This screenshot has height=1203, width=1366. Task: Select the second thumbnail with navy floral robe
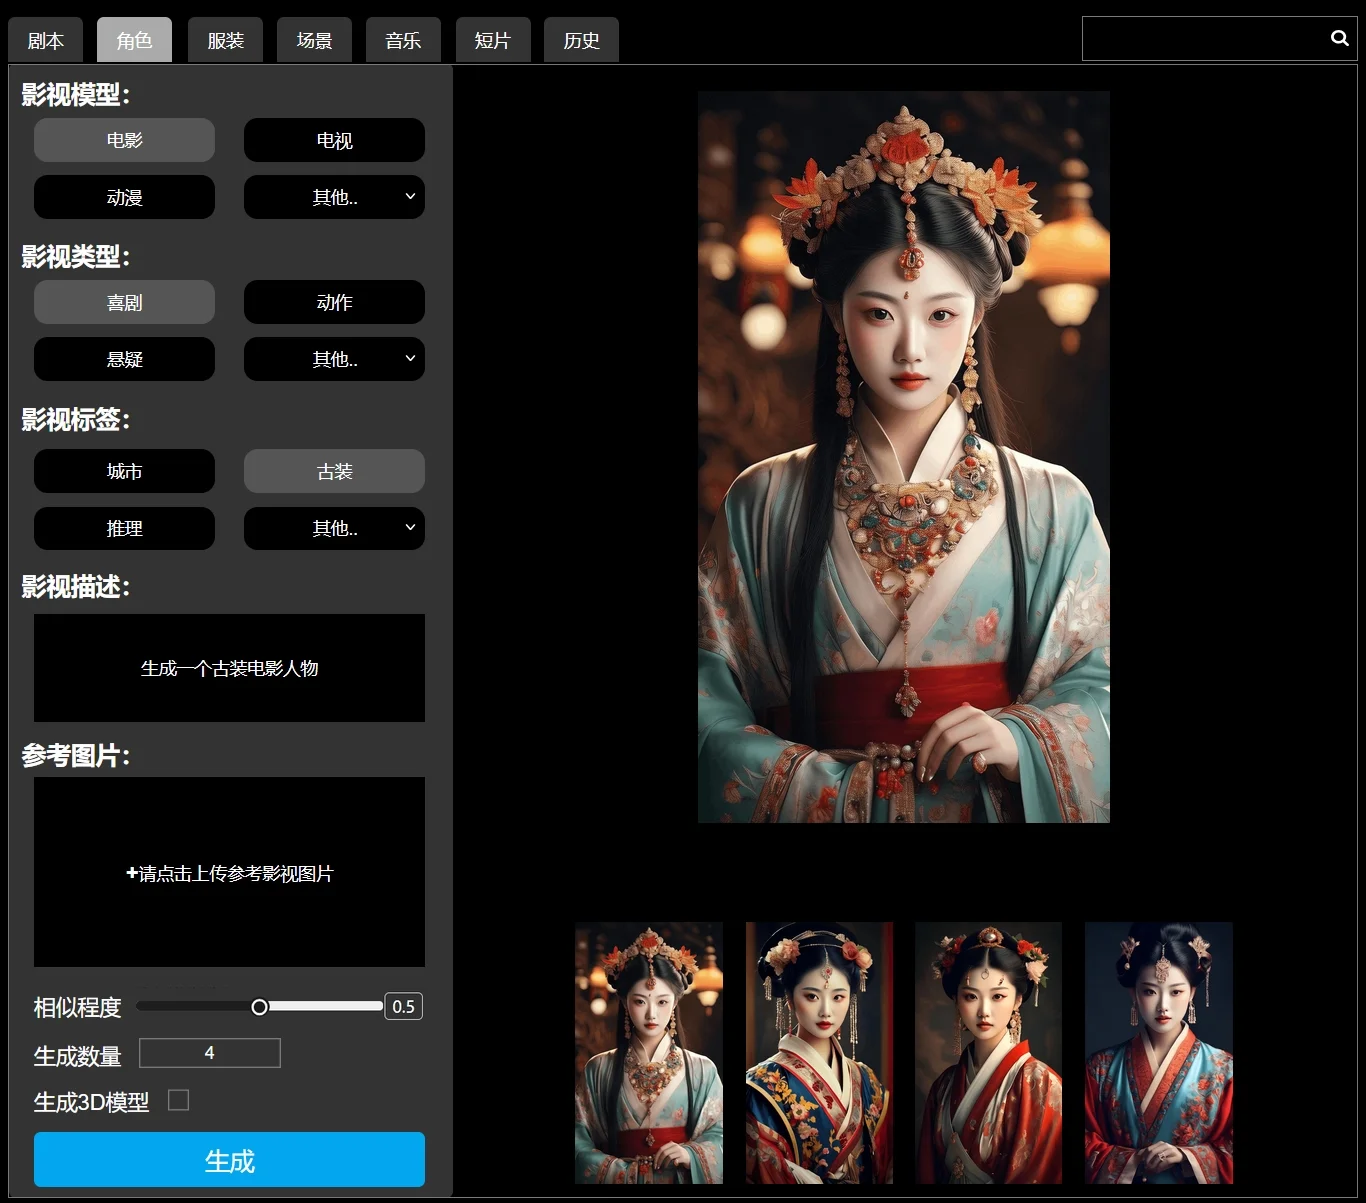pyautogui.click(x=819, y=1053)
